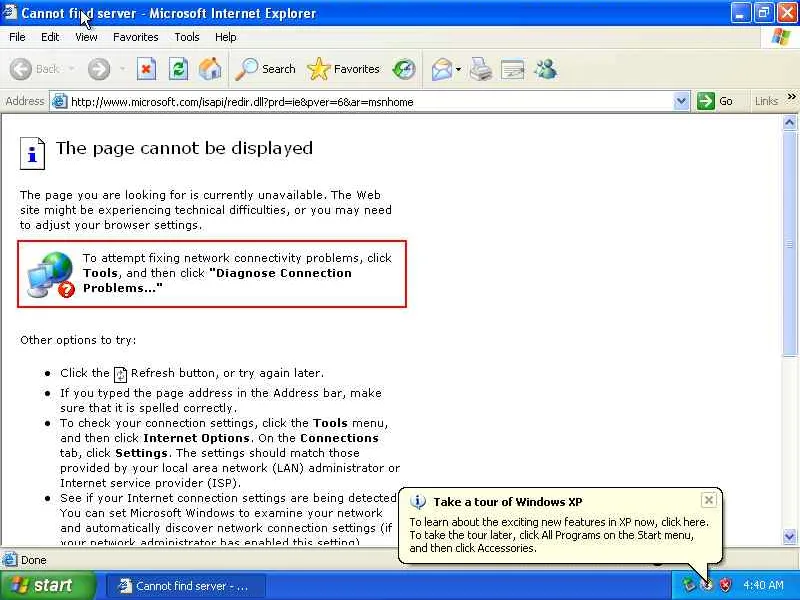
Task: Open the File menu
Action: [17, 37]
